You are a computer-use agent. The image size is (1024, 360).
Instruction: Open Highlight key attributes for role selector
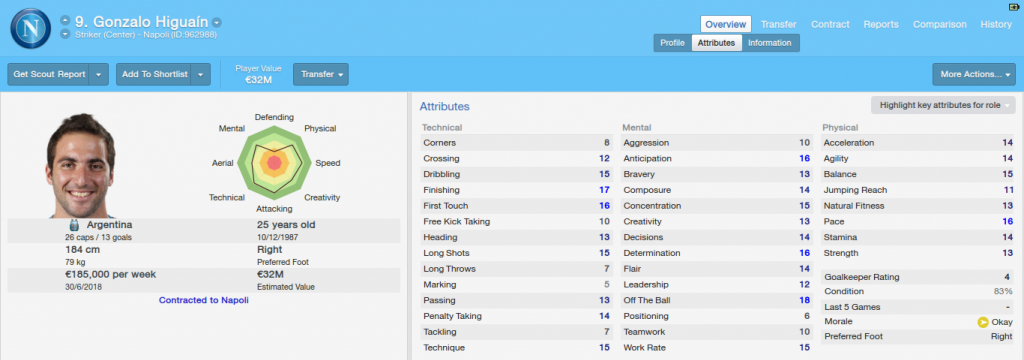943,105
